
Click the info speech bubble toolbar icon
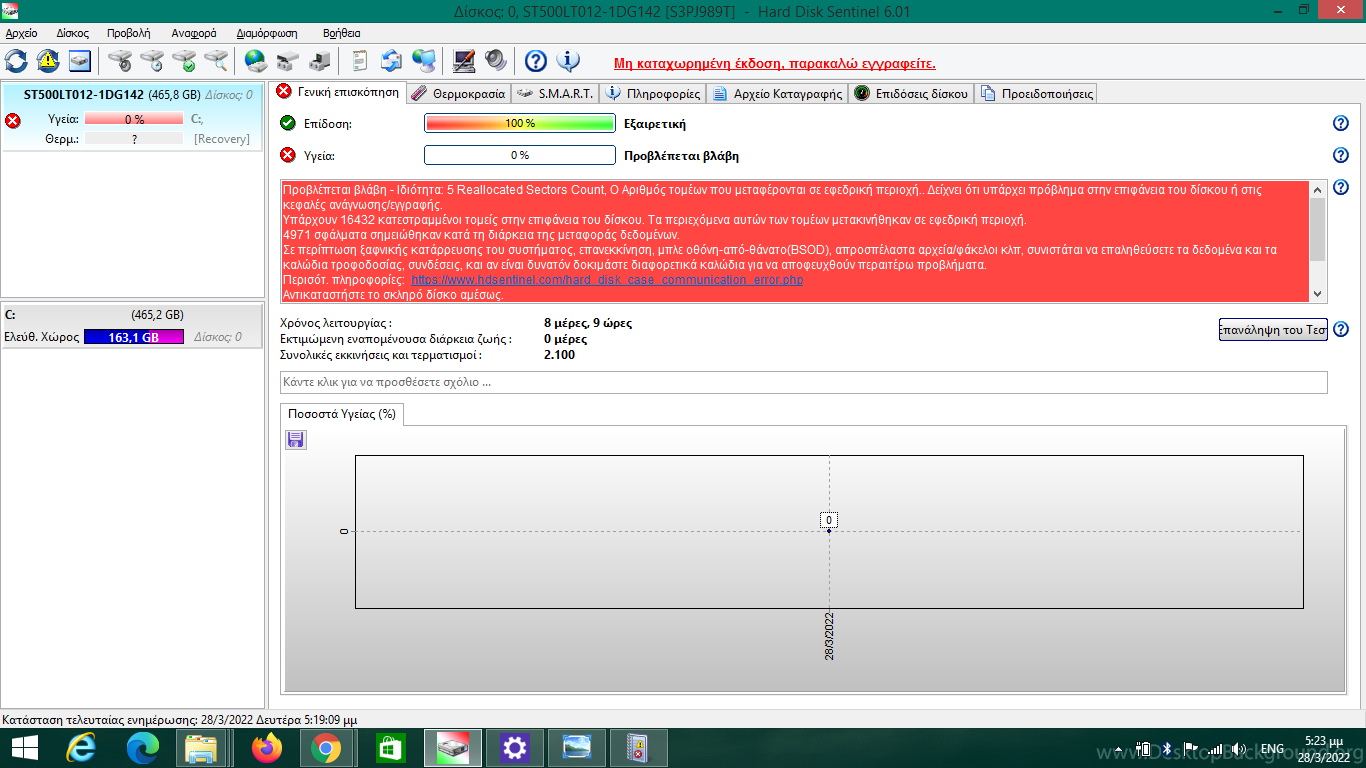(x=568, y=61)
